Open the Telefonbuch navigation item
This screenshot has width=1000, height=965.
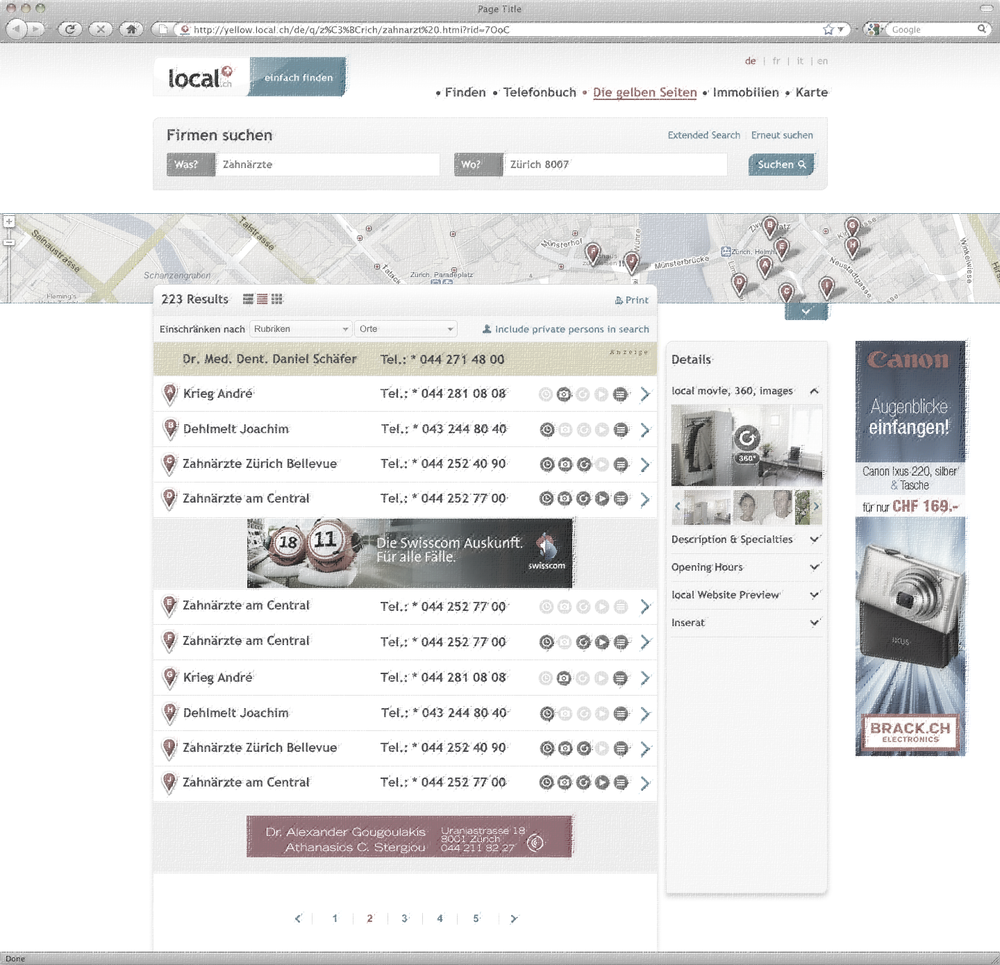click(x=540, y=92)
